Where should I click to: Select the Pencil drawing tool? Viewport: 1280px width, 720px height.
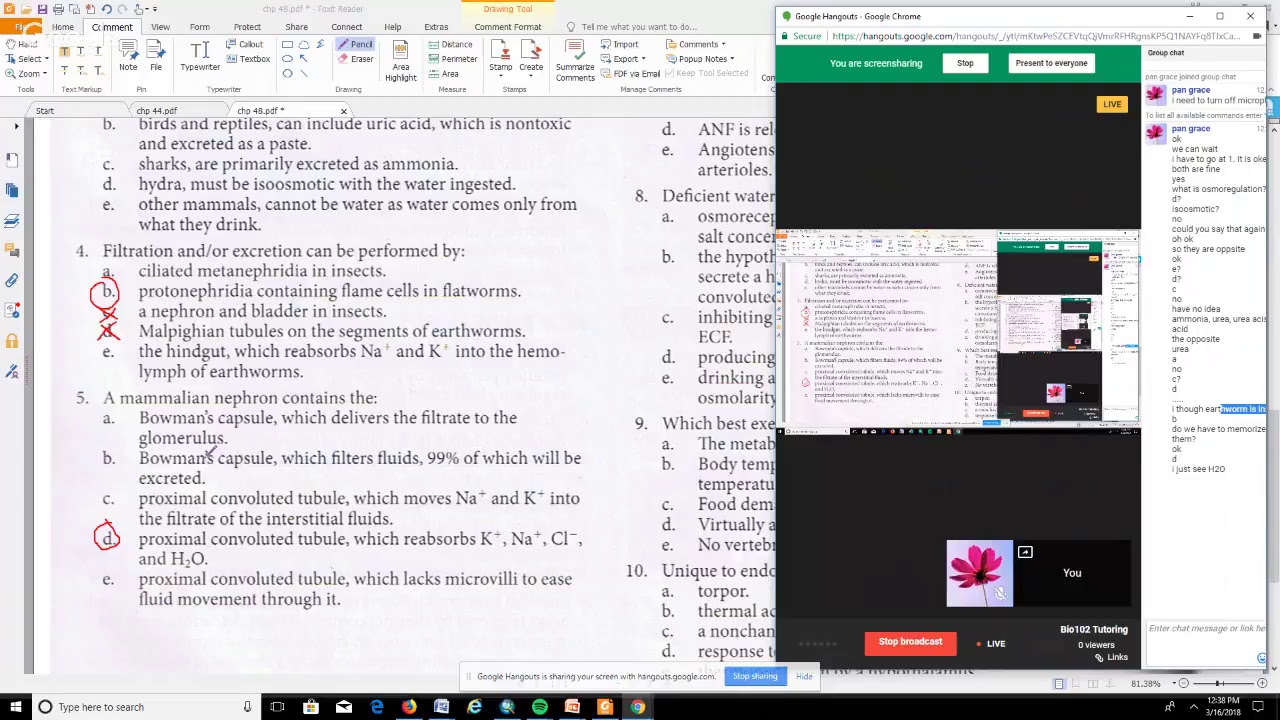pos(355,44)
